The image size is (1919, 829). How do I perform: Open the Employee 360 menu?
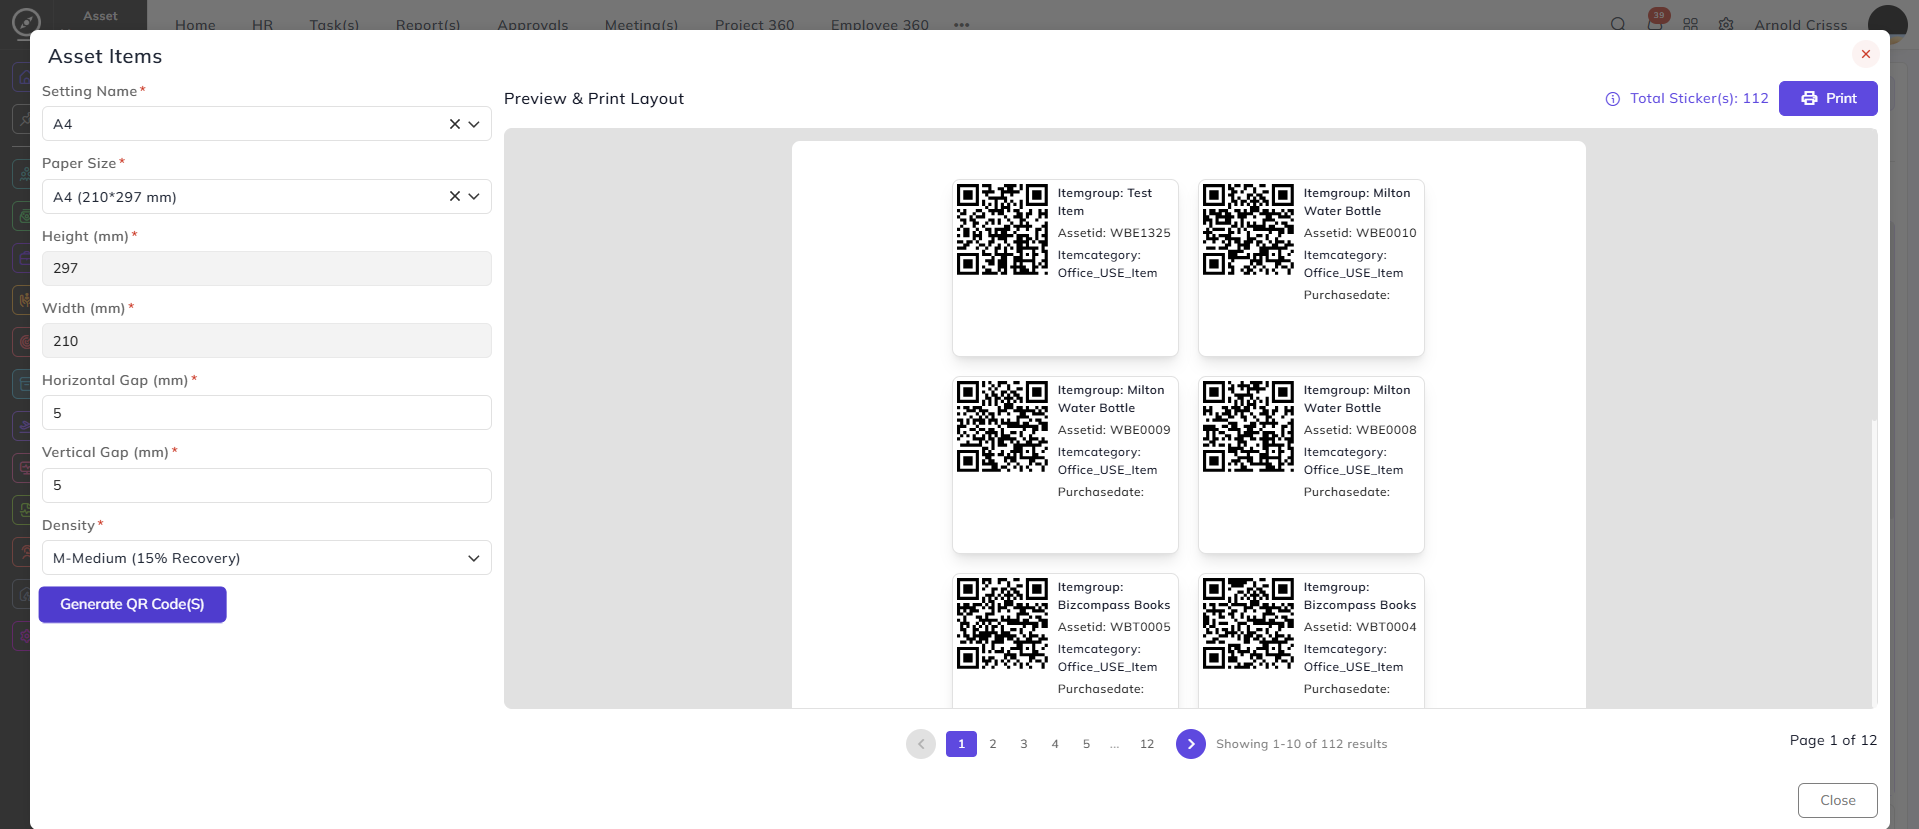click(x=880, y=25)
